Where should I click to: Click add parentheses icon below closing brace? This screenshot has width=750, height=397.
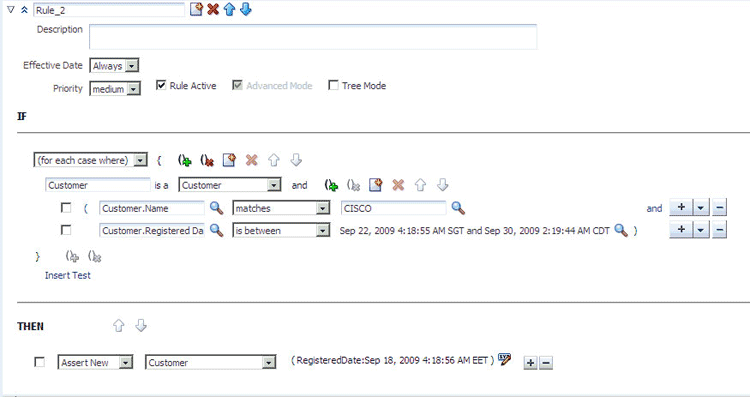pyautogui.click(x=73, y=257)
